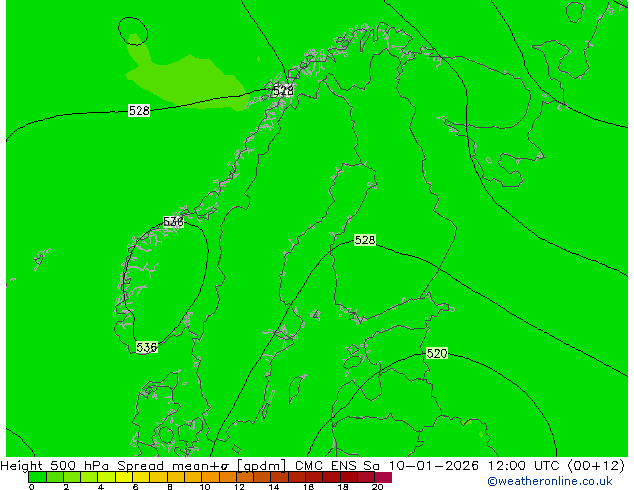The image size is (634, 490).
Task: Click the legend number 10
Action: pos(205,487)
